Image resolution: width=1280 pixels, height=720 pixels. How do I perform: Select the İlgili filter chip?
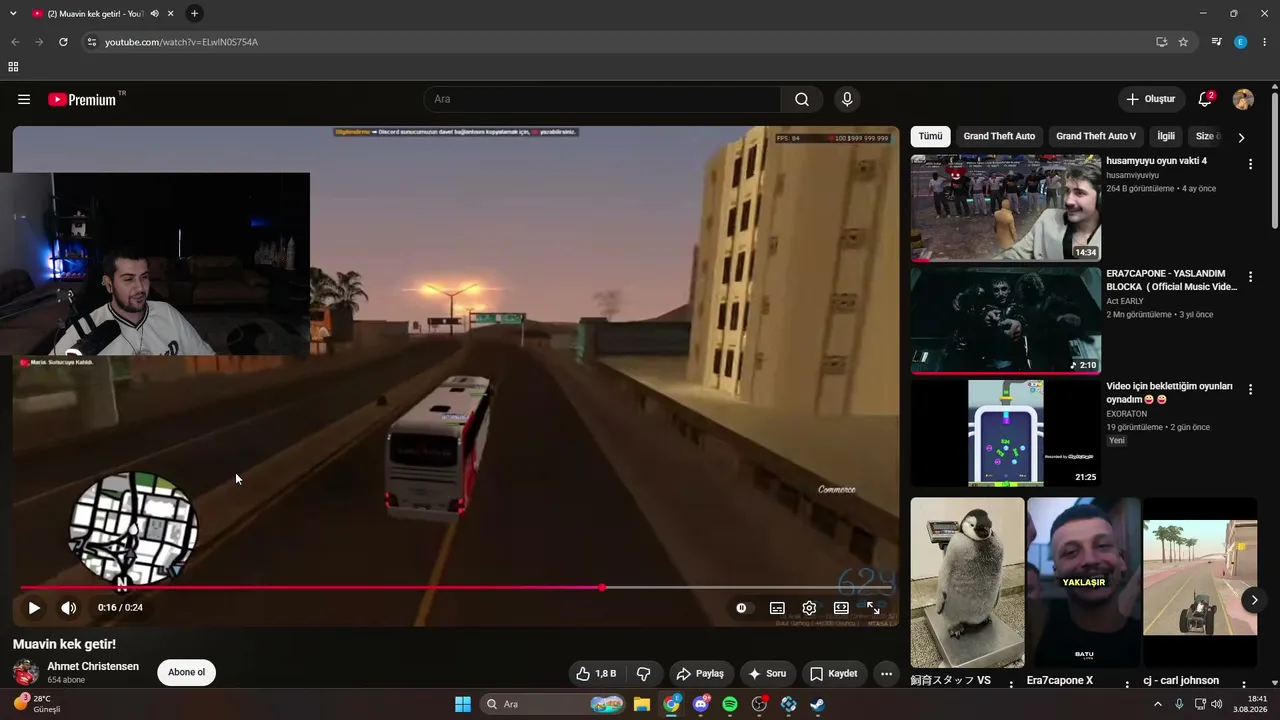pos(1166,136)
